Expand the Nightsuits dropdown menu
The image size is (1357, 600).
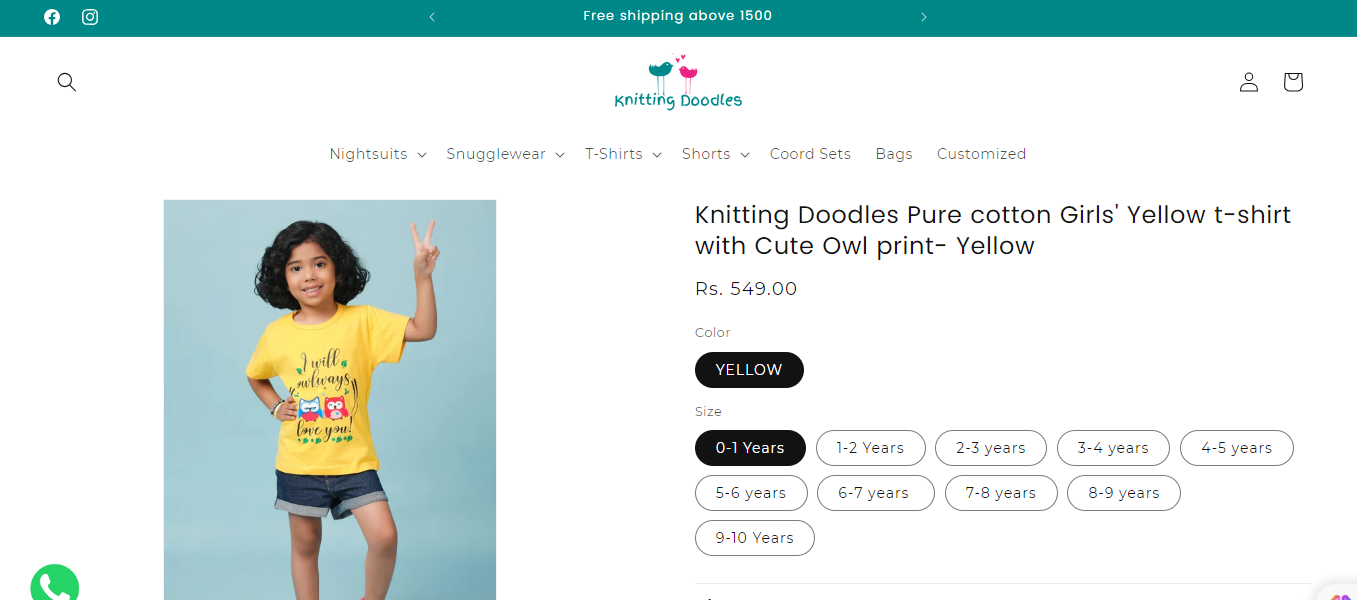[x=378, y=154]
